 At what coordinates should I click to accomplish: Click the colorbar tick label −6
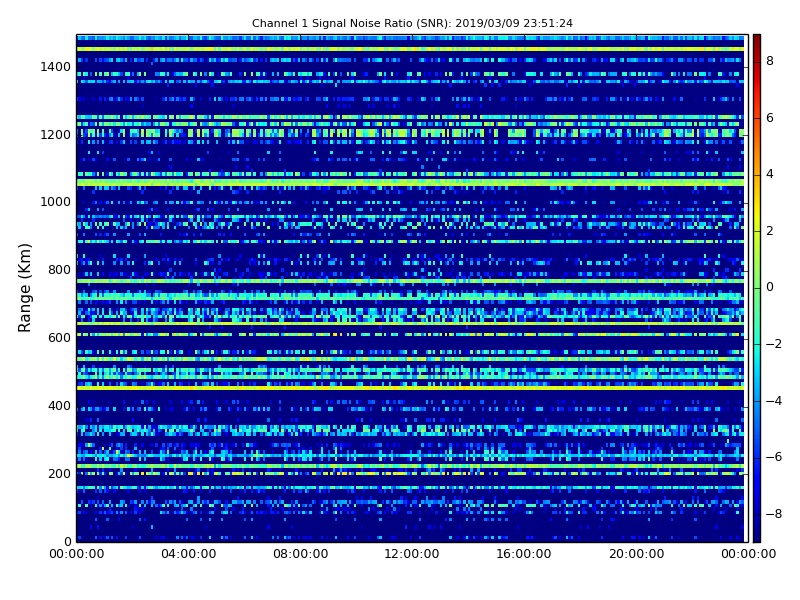click(x=774, y=457)
